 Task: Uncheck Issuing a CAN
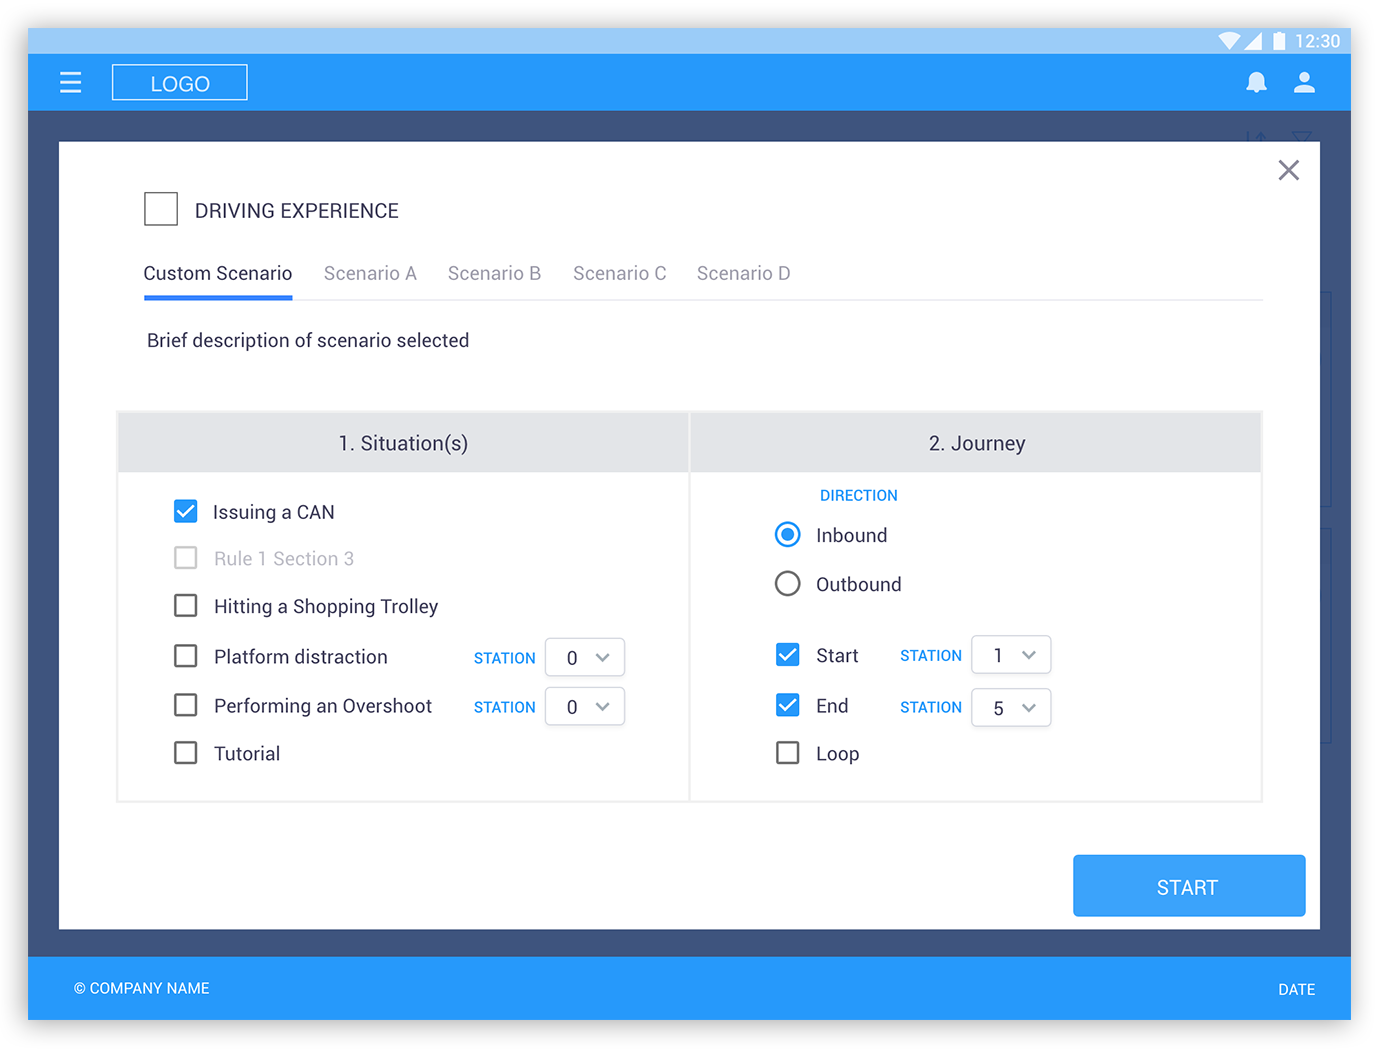186,512
